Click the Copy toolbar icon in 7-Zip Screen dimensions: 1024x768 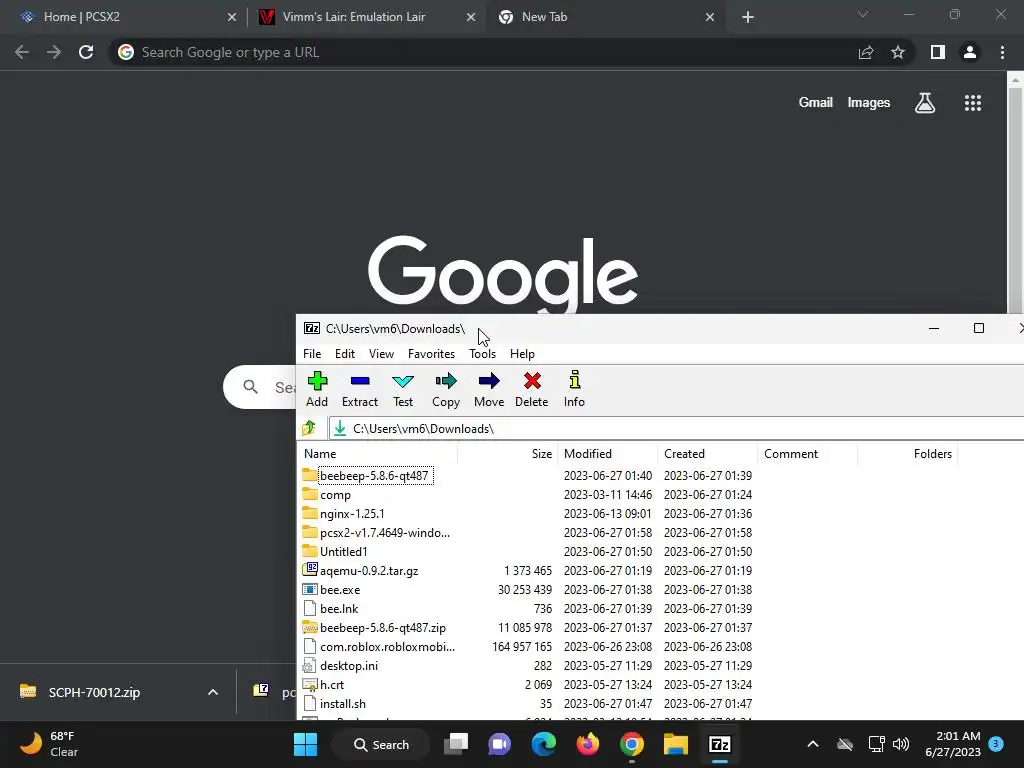[446, 389]
